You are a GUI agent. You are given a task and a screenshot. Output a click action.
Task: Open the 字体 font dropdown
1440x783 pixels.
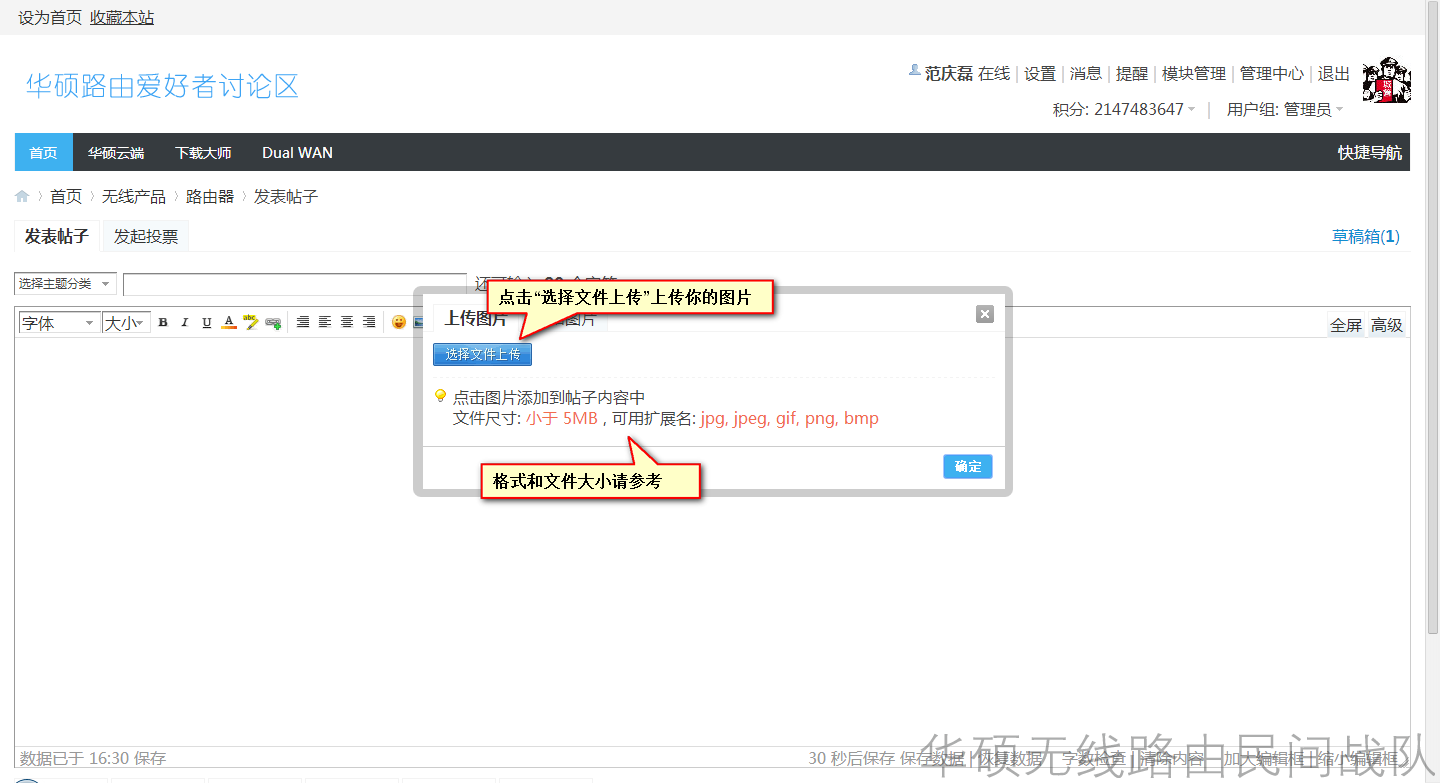(x=60, y=322)
